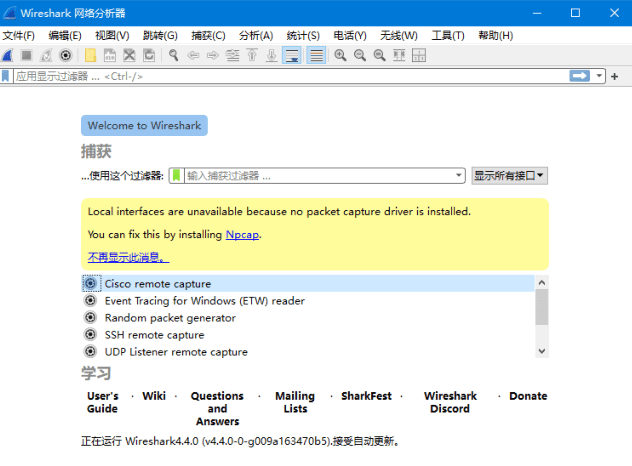
Task: Click interface list scroll down arrow
Action: tap(542, 351)
